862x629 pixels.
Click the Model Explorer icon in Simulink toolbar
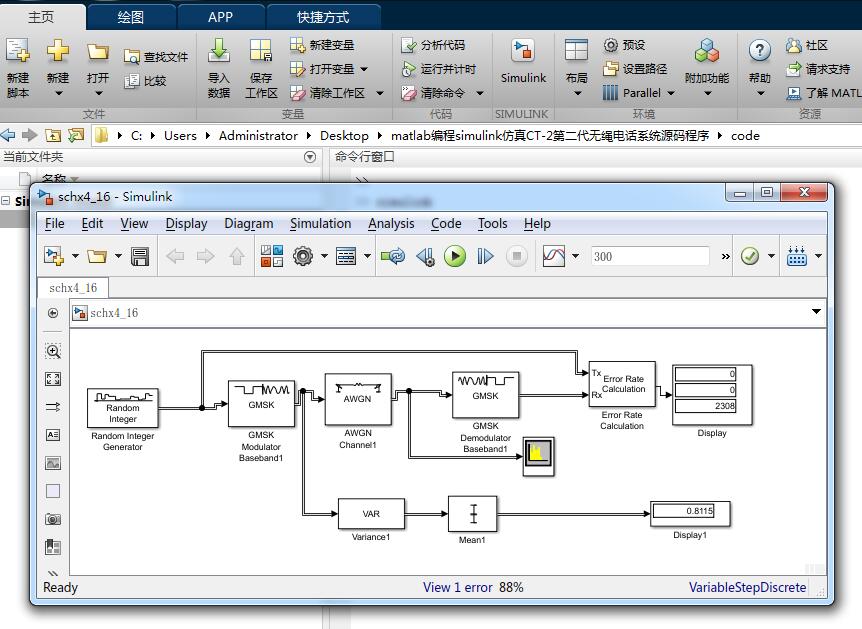pos(346,256)
